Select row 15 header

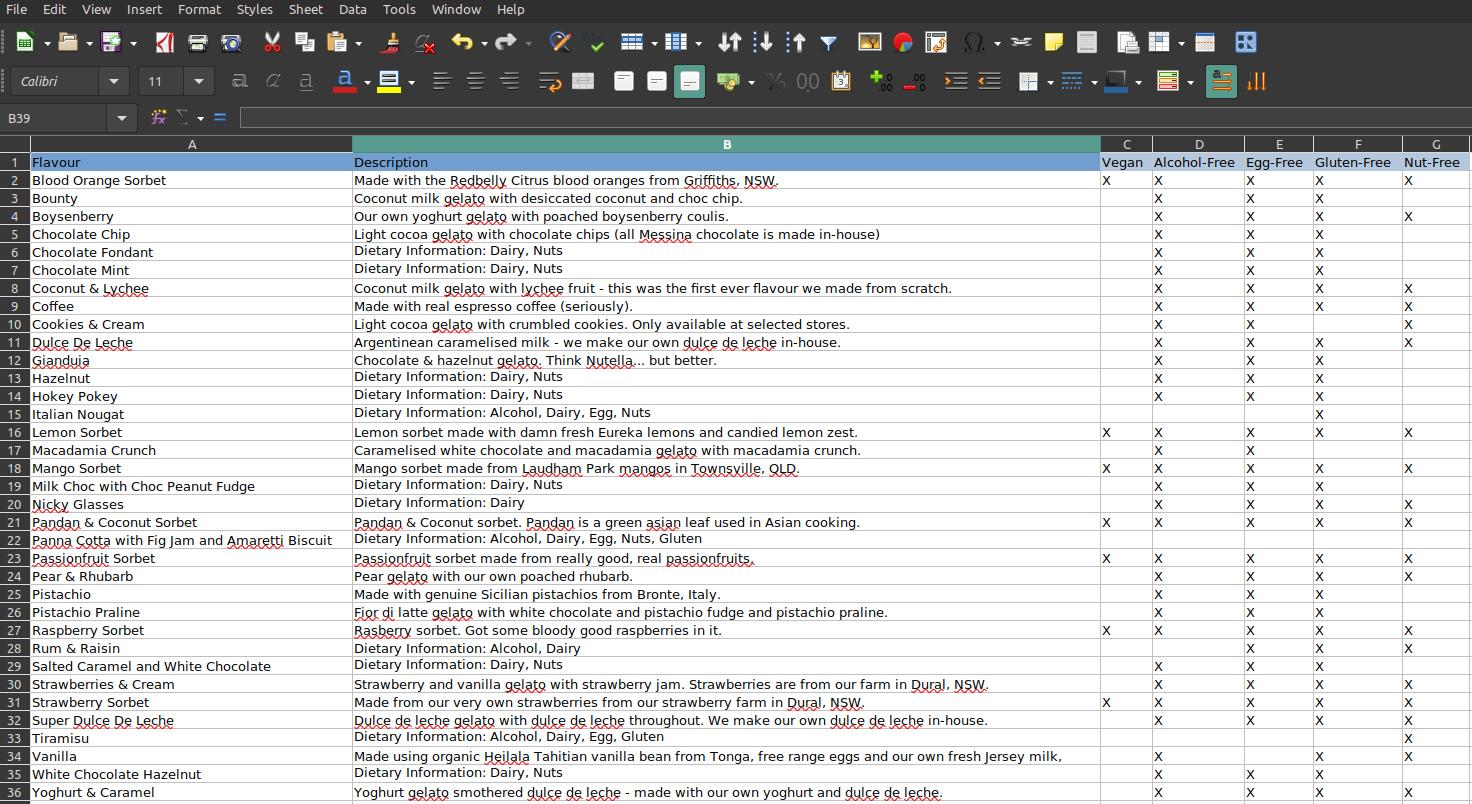[15, 414]
